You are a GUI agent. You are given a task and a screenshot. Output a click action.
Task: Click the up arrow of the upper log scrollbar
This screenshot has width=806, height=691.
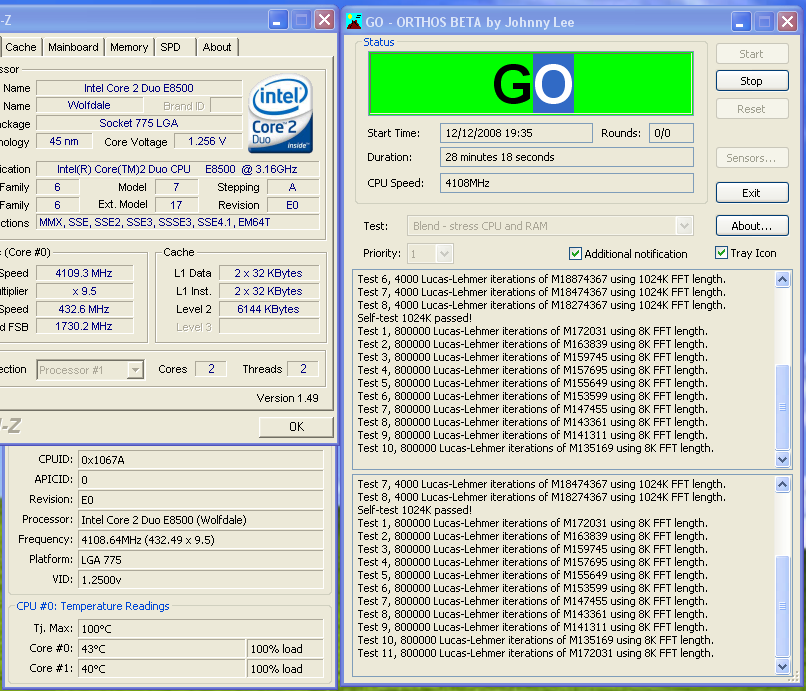pyautogui.click(x=782, y=280)
